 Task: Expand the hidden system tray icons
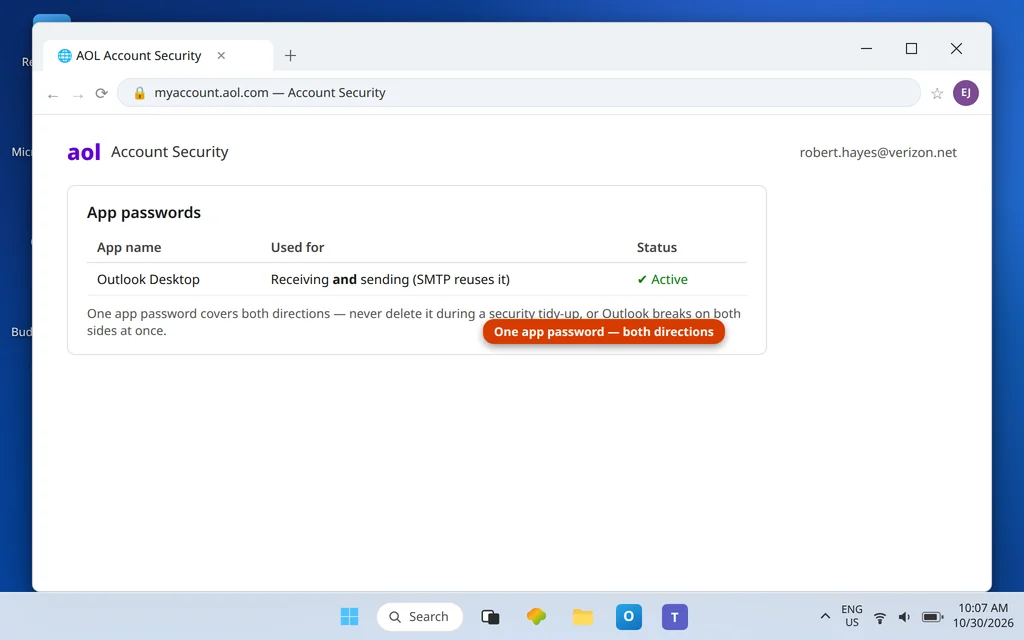(825, 616)
